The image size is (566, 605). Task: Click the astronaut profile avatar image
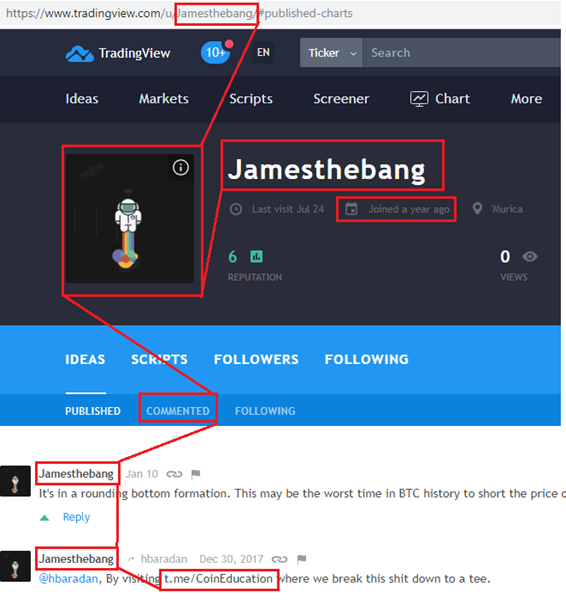click(x=130, y=219)
